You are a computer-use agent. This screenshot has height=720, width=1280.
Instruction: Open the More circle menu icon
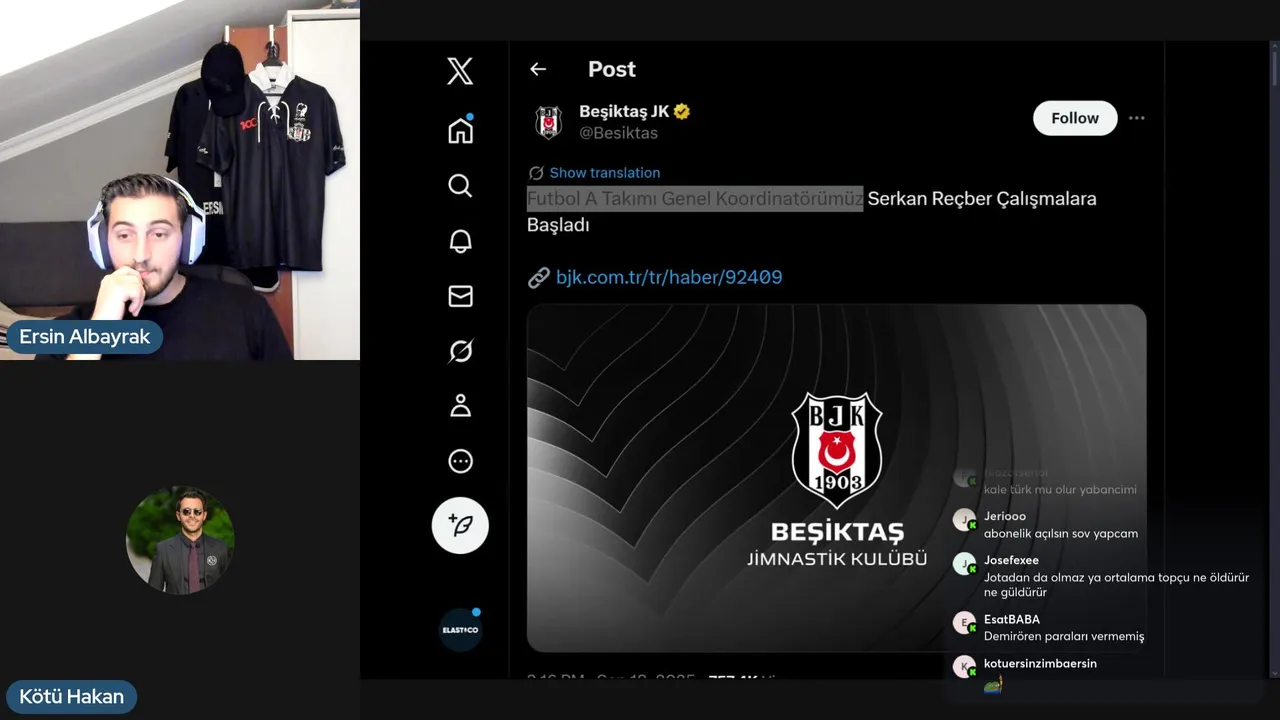tap(460, 461)
